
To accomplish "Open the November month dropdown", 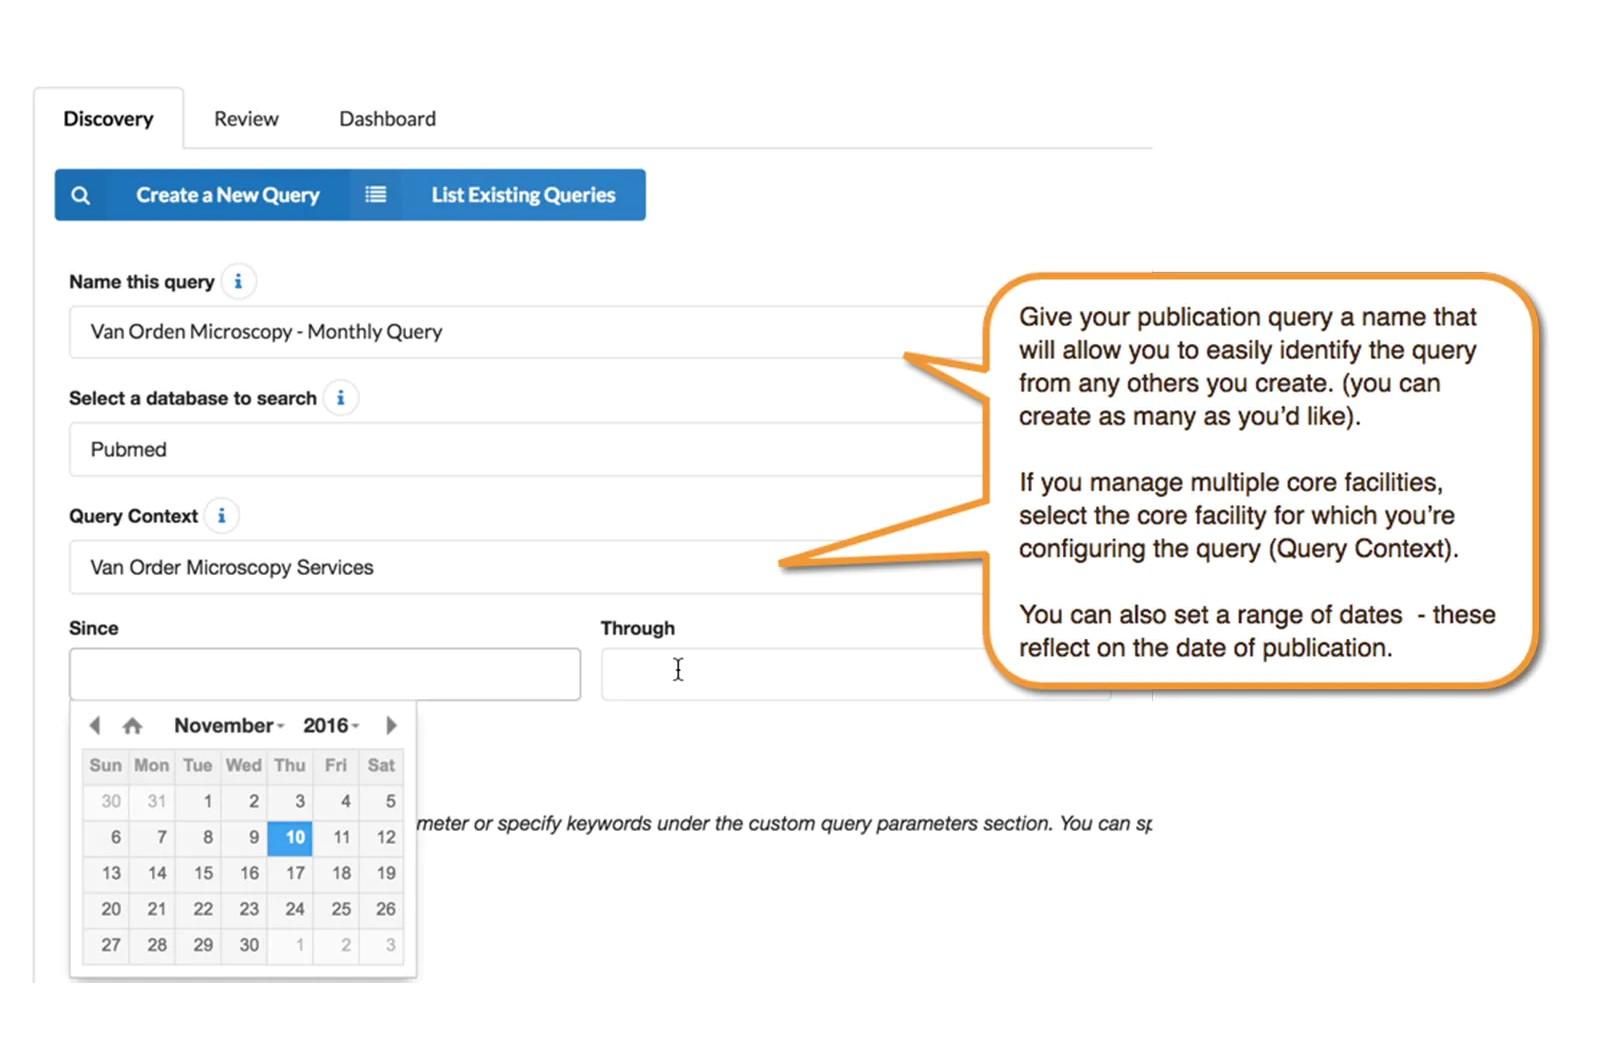I will click(x=229, y=725).
